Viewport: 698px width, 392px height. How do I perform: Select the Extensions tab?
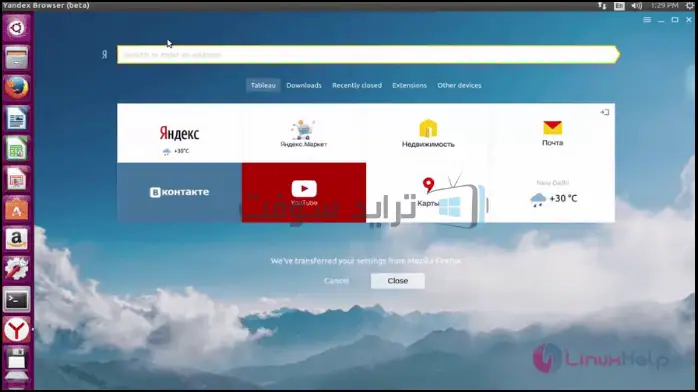[410, 85]
